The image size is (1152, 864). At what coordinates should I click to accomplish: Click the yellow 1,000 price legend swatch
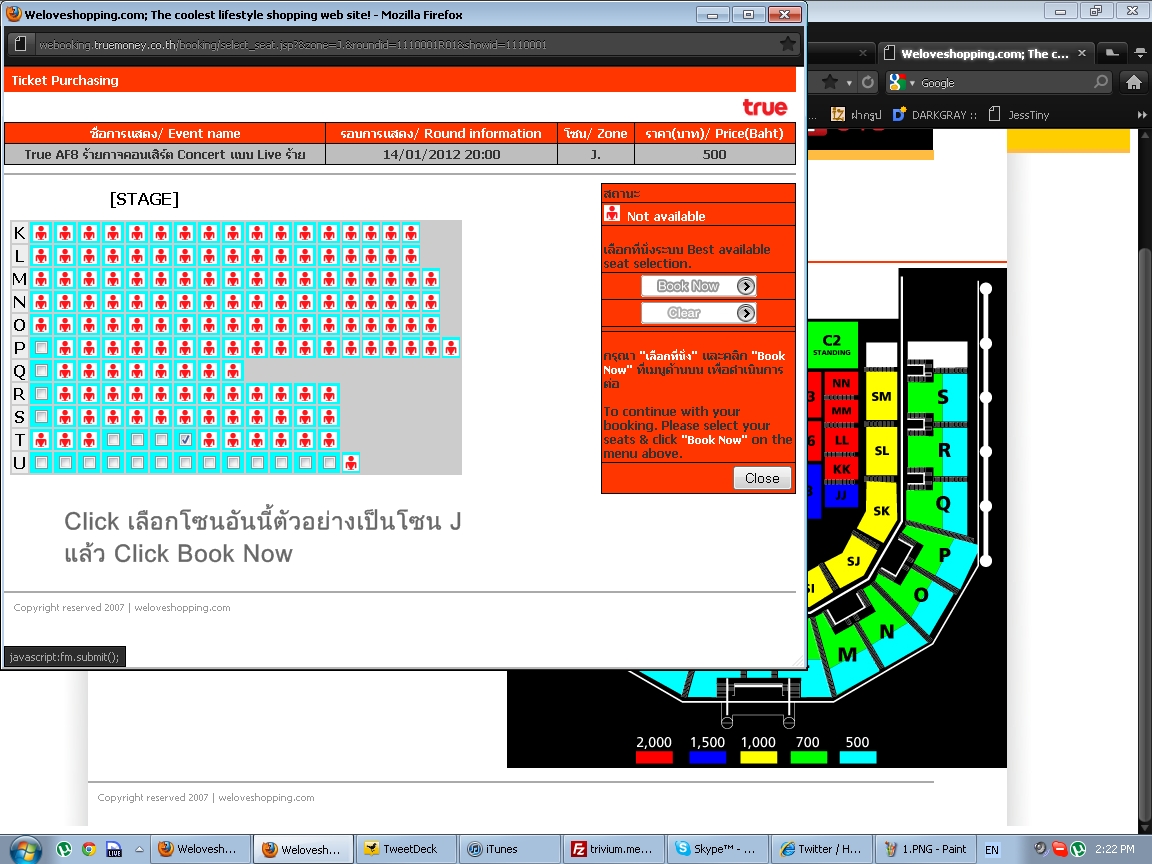[758, 757]
